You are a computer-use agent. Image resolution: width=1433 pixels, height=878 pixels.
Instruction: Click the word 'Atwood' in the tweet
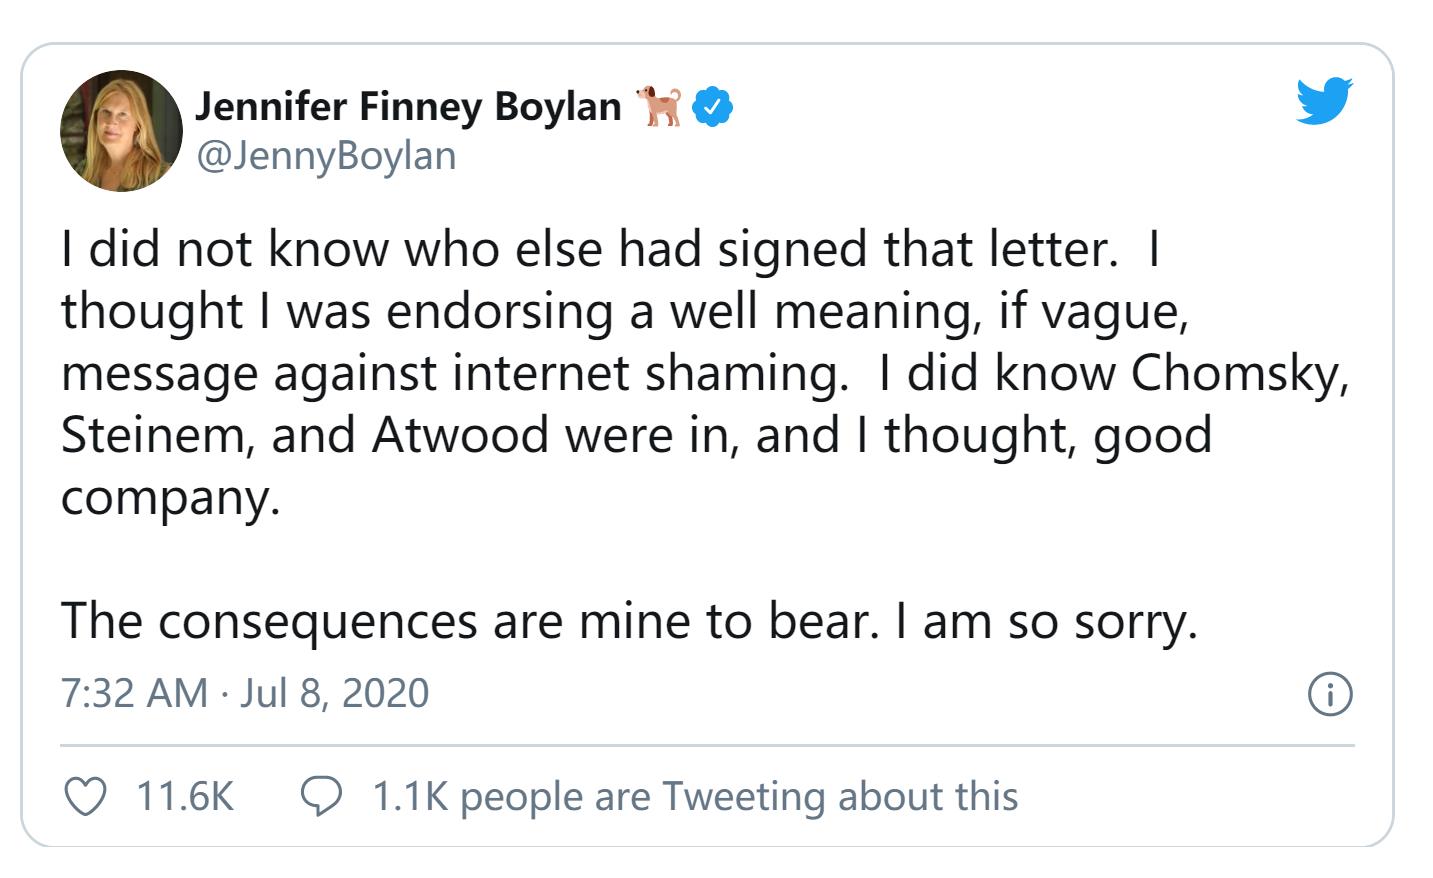click(x=460, y=435)
